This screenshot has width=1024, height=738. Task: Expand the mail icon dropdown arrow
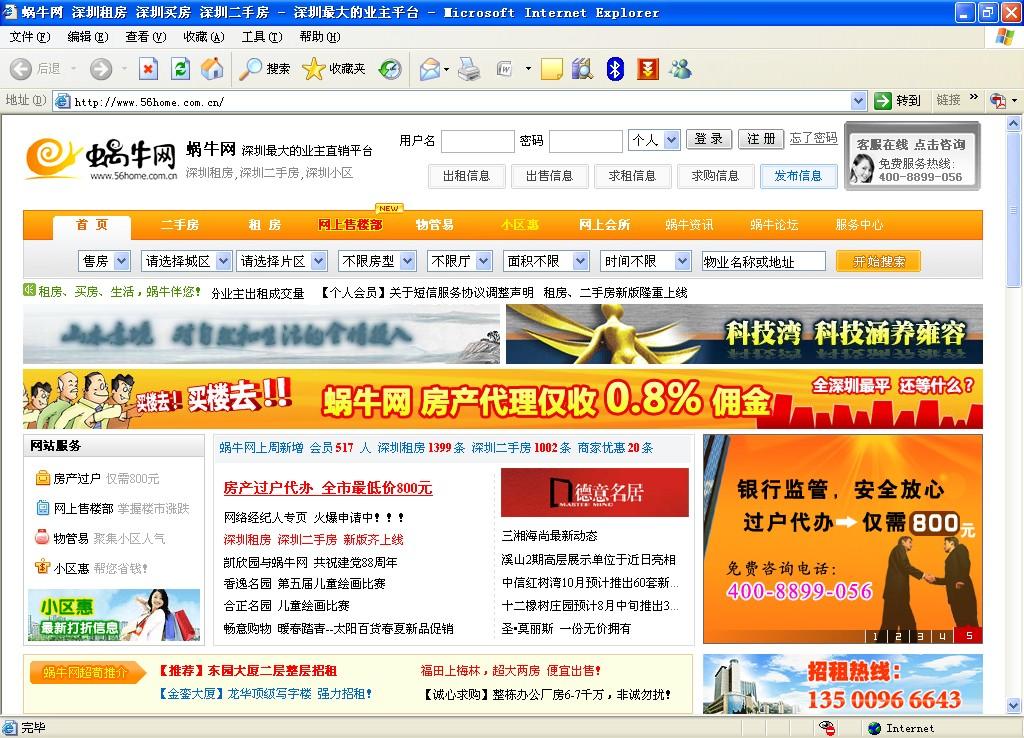tap(447, 69)
